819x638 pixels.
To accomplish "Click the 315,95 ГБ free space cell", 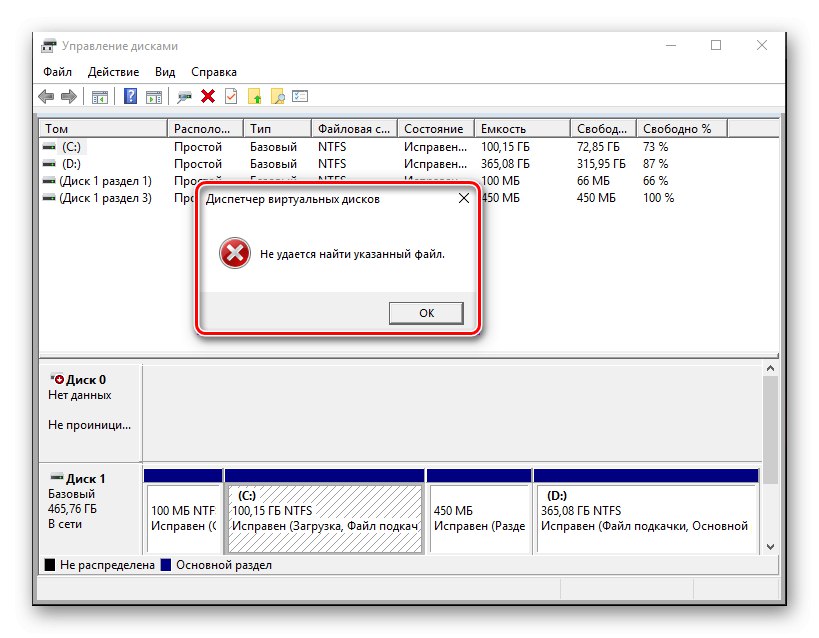I will tap(601, 164).
